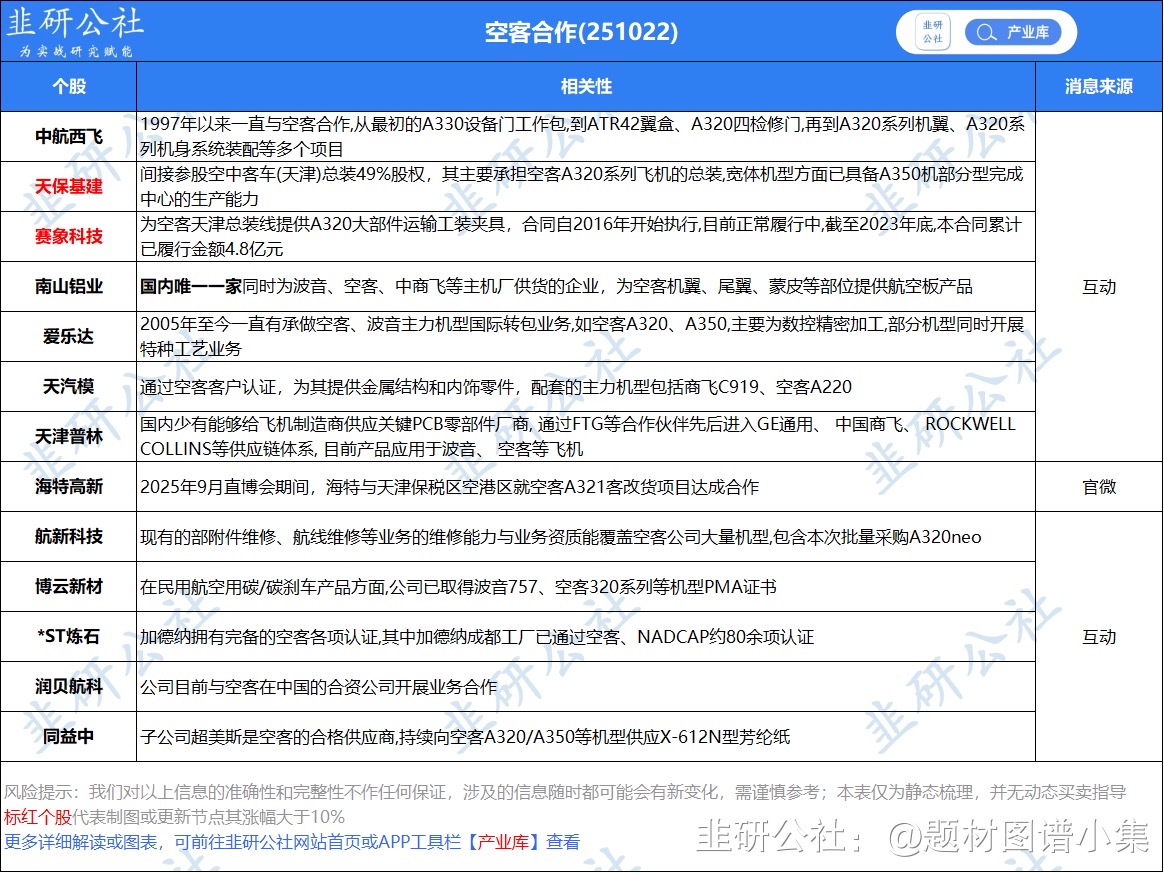Click the 天汽模 stock cell

tap(68, 386)
